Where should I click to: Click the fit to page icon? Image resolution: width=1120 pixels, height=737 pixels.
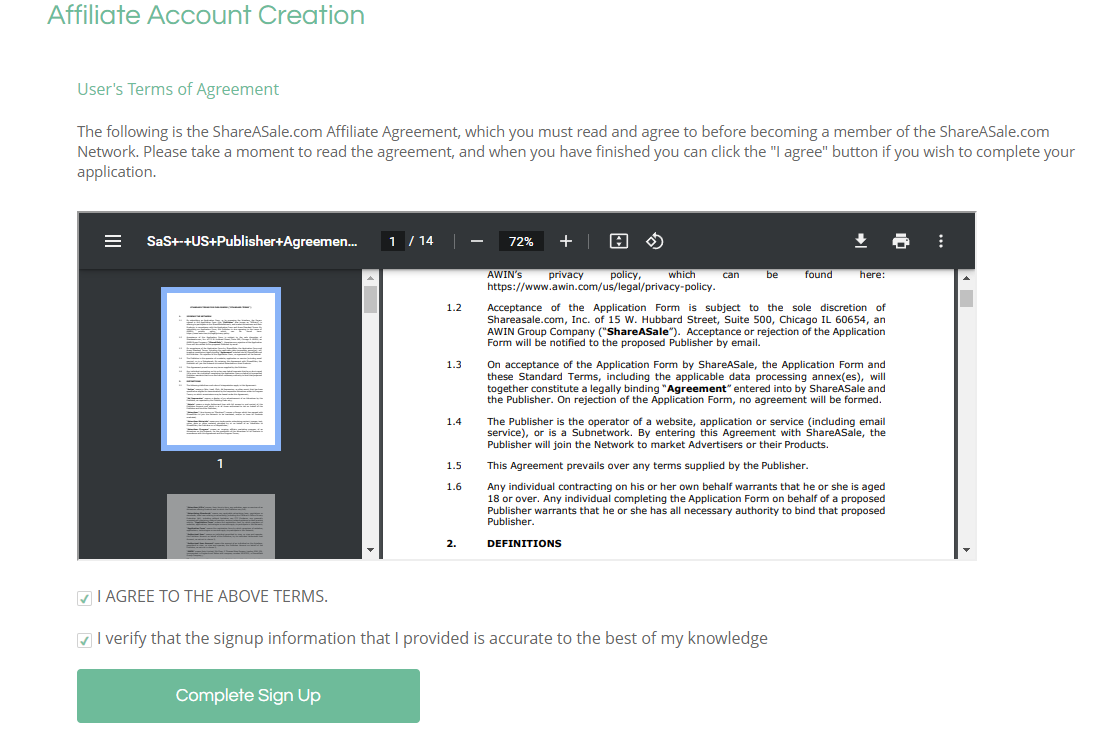coord(619,241)
